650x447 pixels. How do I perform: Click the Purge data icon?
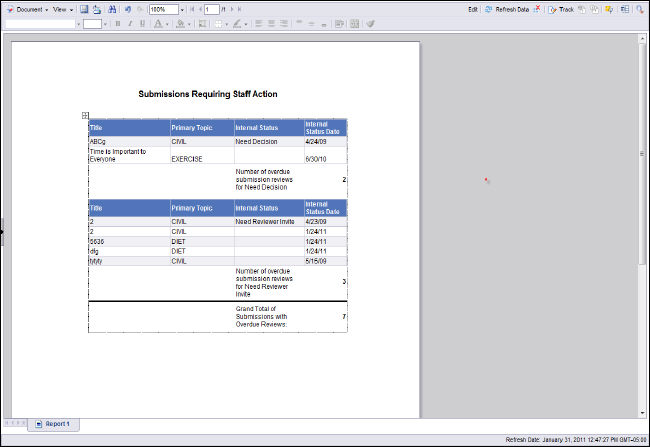pos(537,8)
